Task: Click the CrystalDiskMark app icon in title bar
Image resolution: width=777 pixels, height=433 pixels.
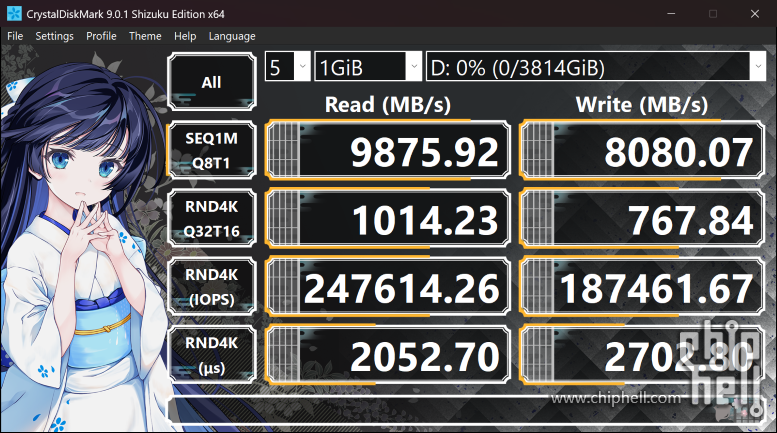Action: click(x=14, y=14)
